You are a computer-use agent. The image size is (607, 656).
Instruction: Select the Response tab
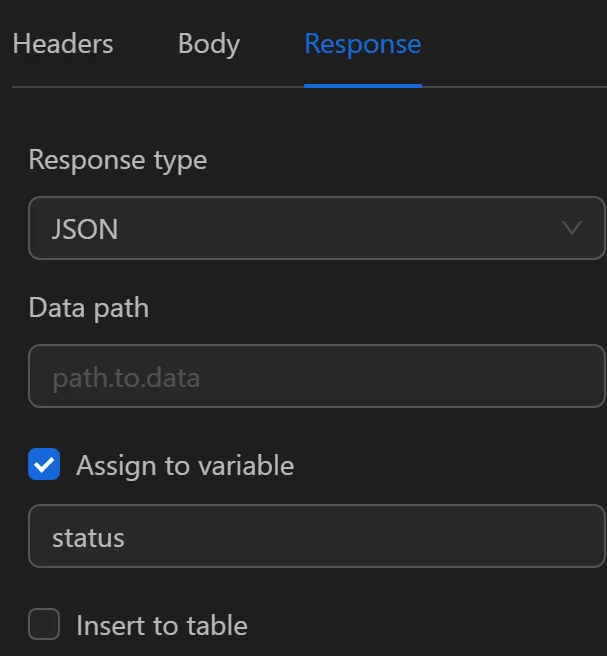pyautogui.click(x=362, y=44)
